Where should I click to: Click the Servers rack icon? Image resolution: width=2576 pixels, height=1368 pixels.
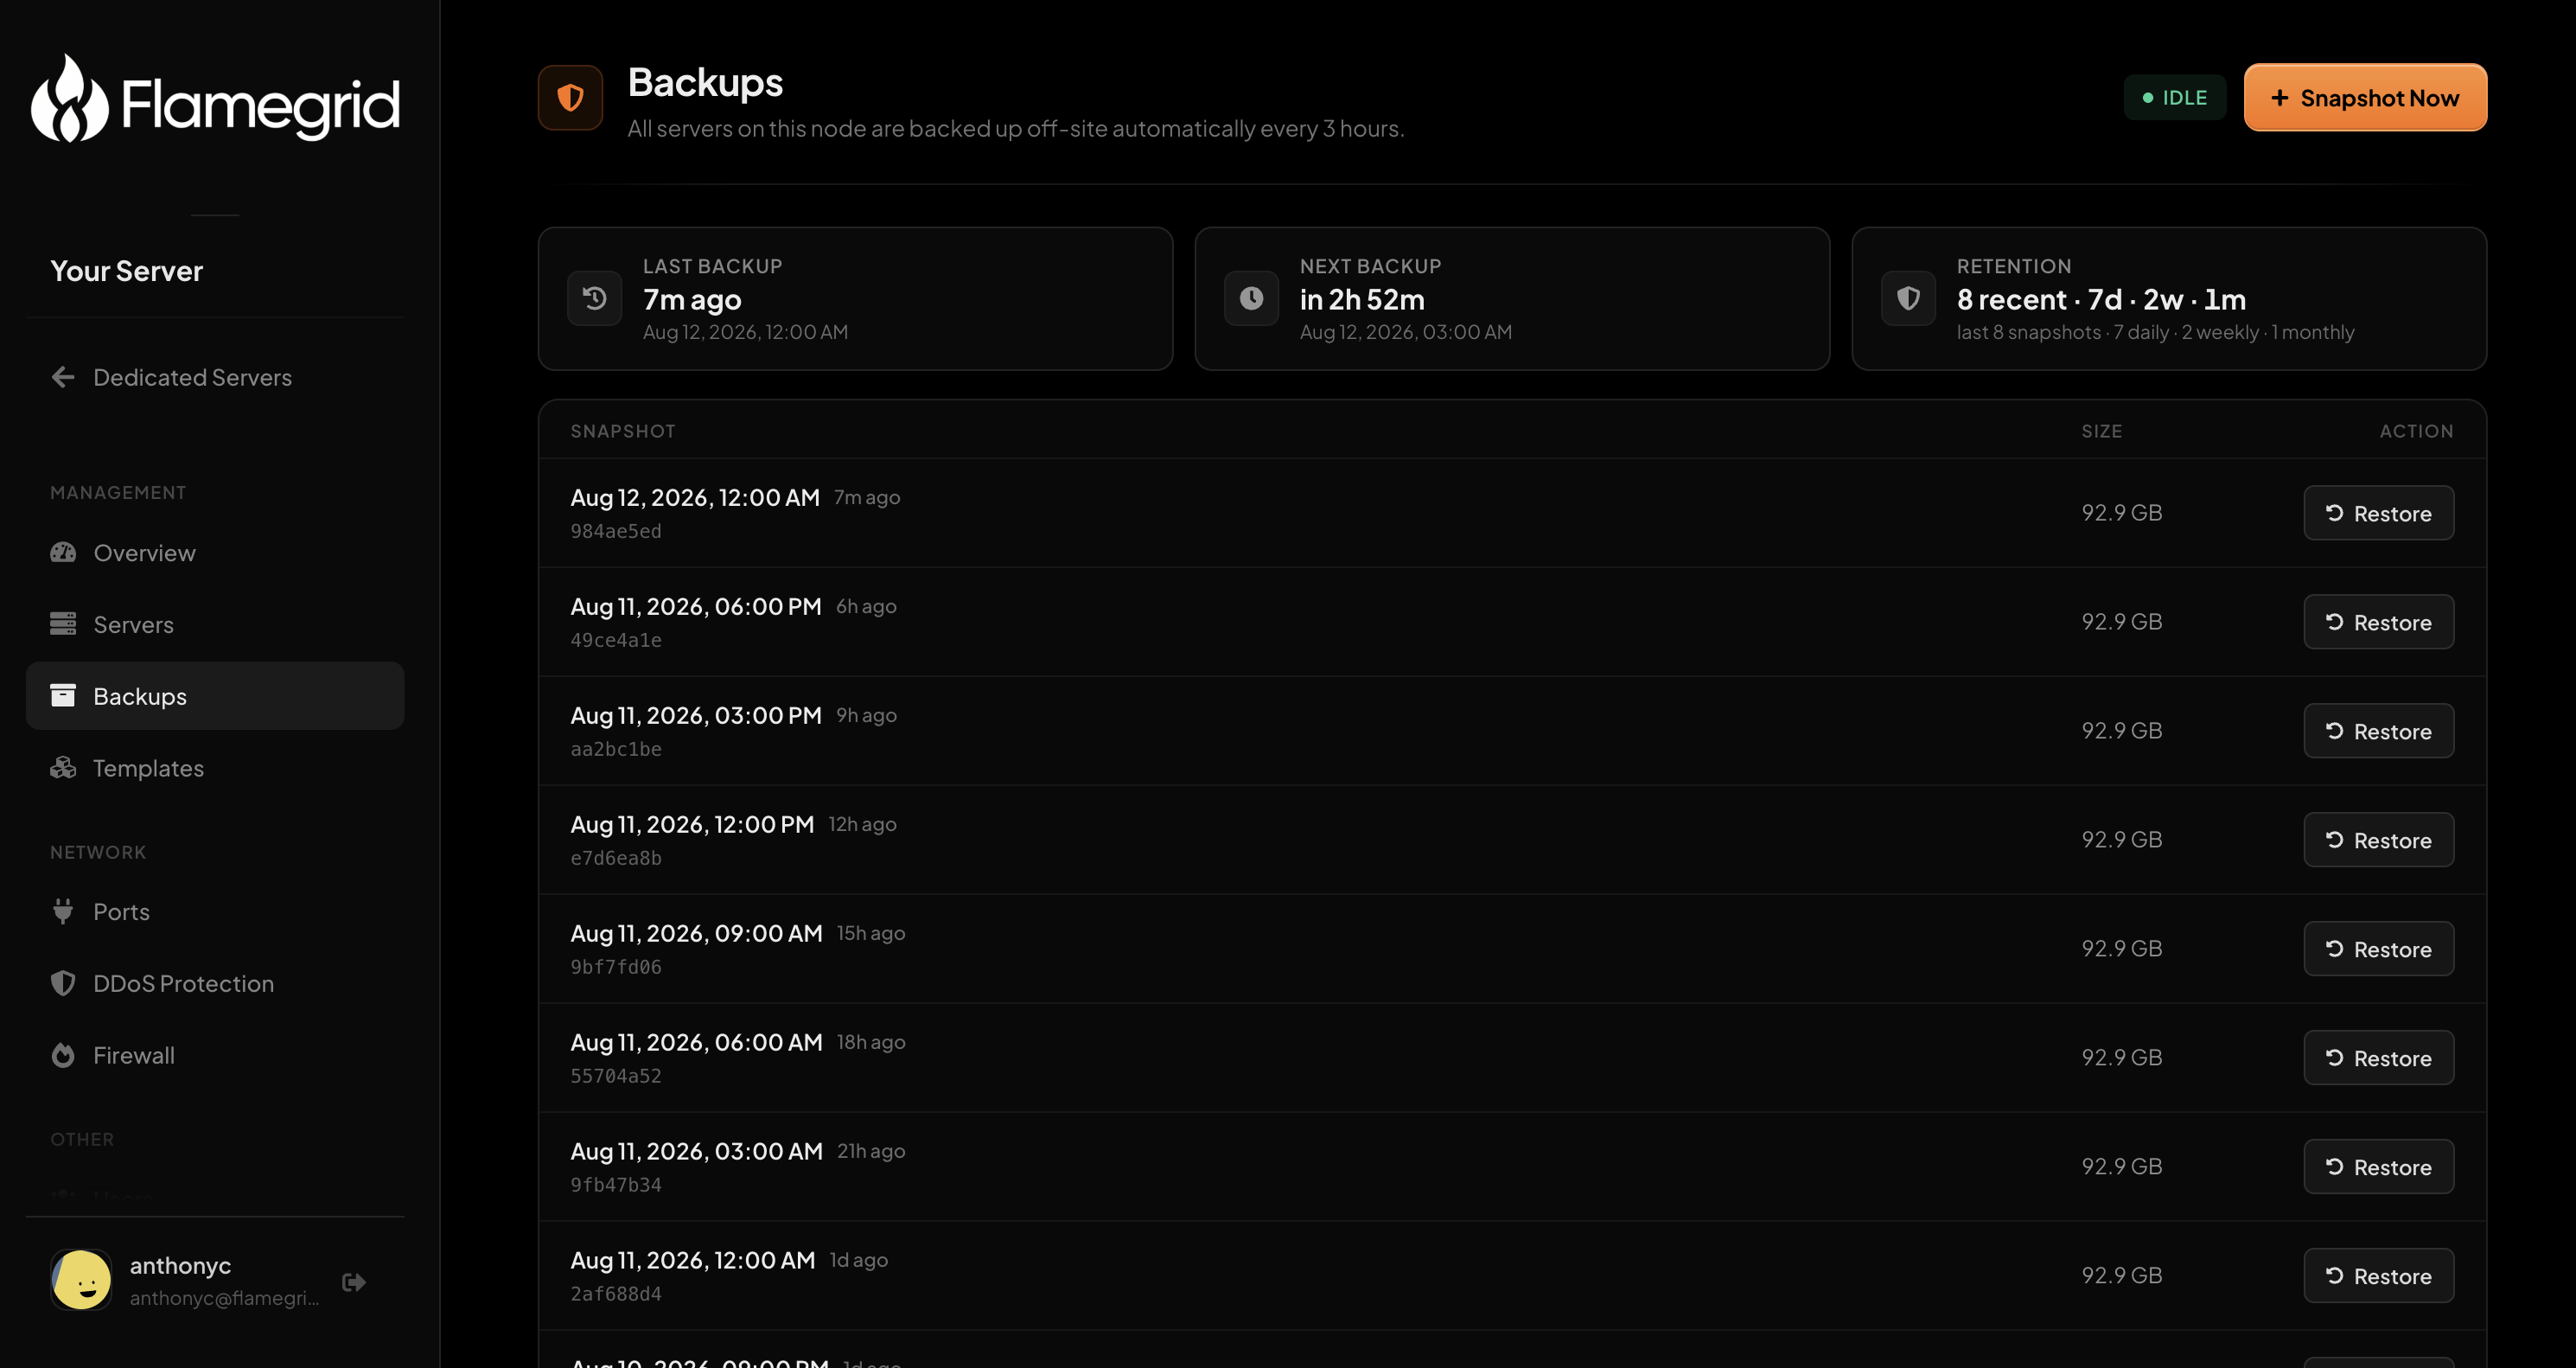coord(63,624)
